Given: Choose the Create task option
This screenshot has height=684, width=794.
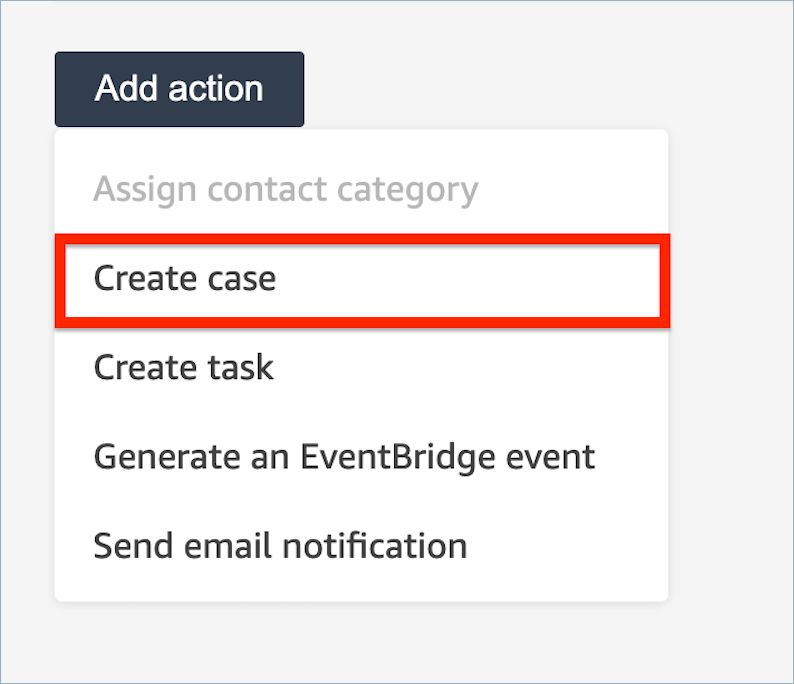Looking at the screenshot, I should click(x=184, y=367).
